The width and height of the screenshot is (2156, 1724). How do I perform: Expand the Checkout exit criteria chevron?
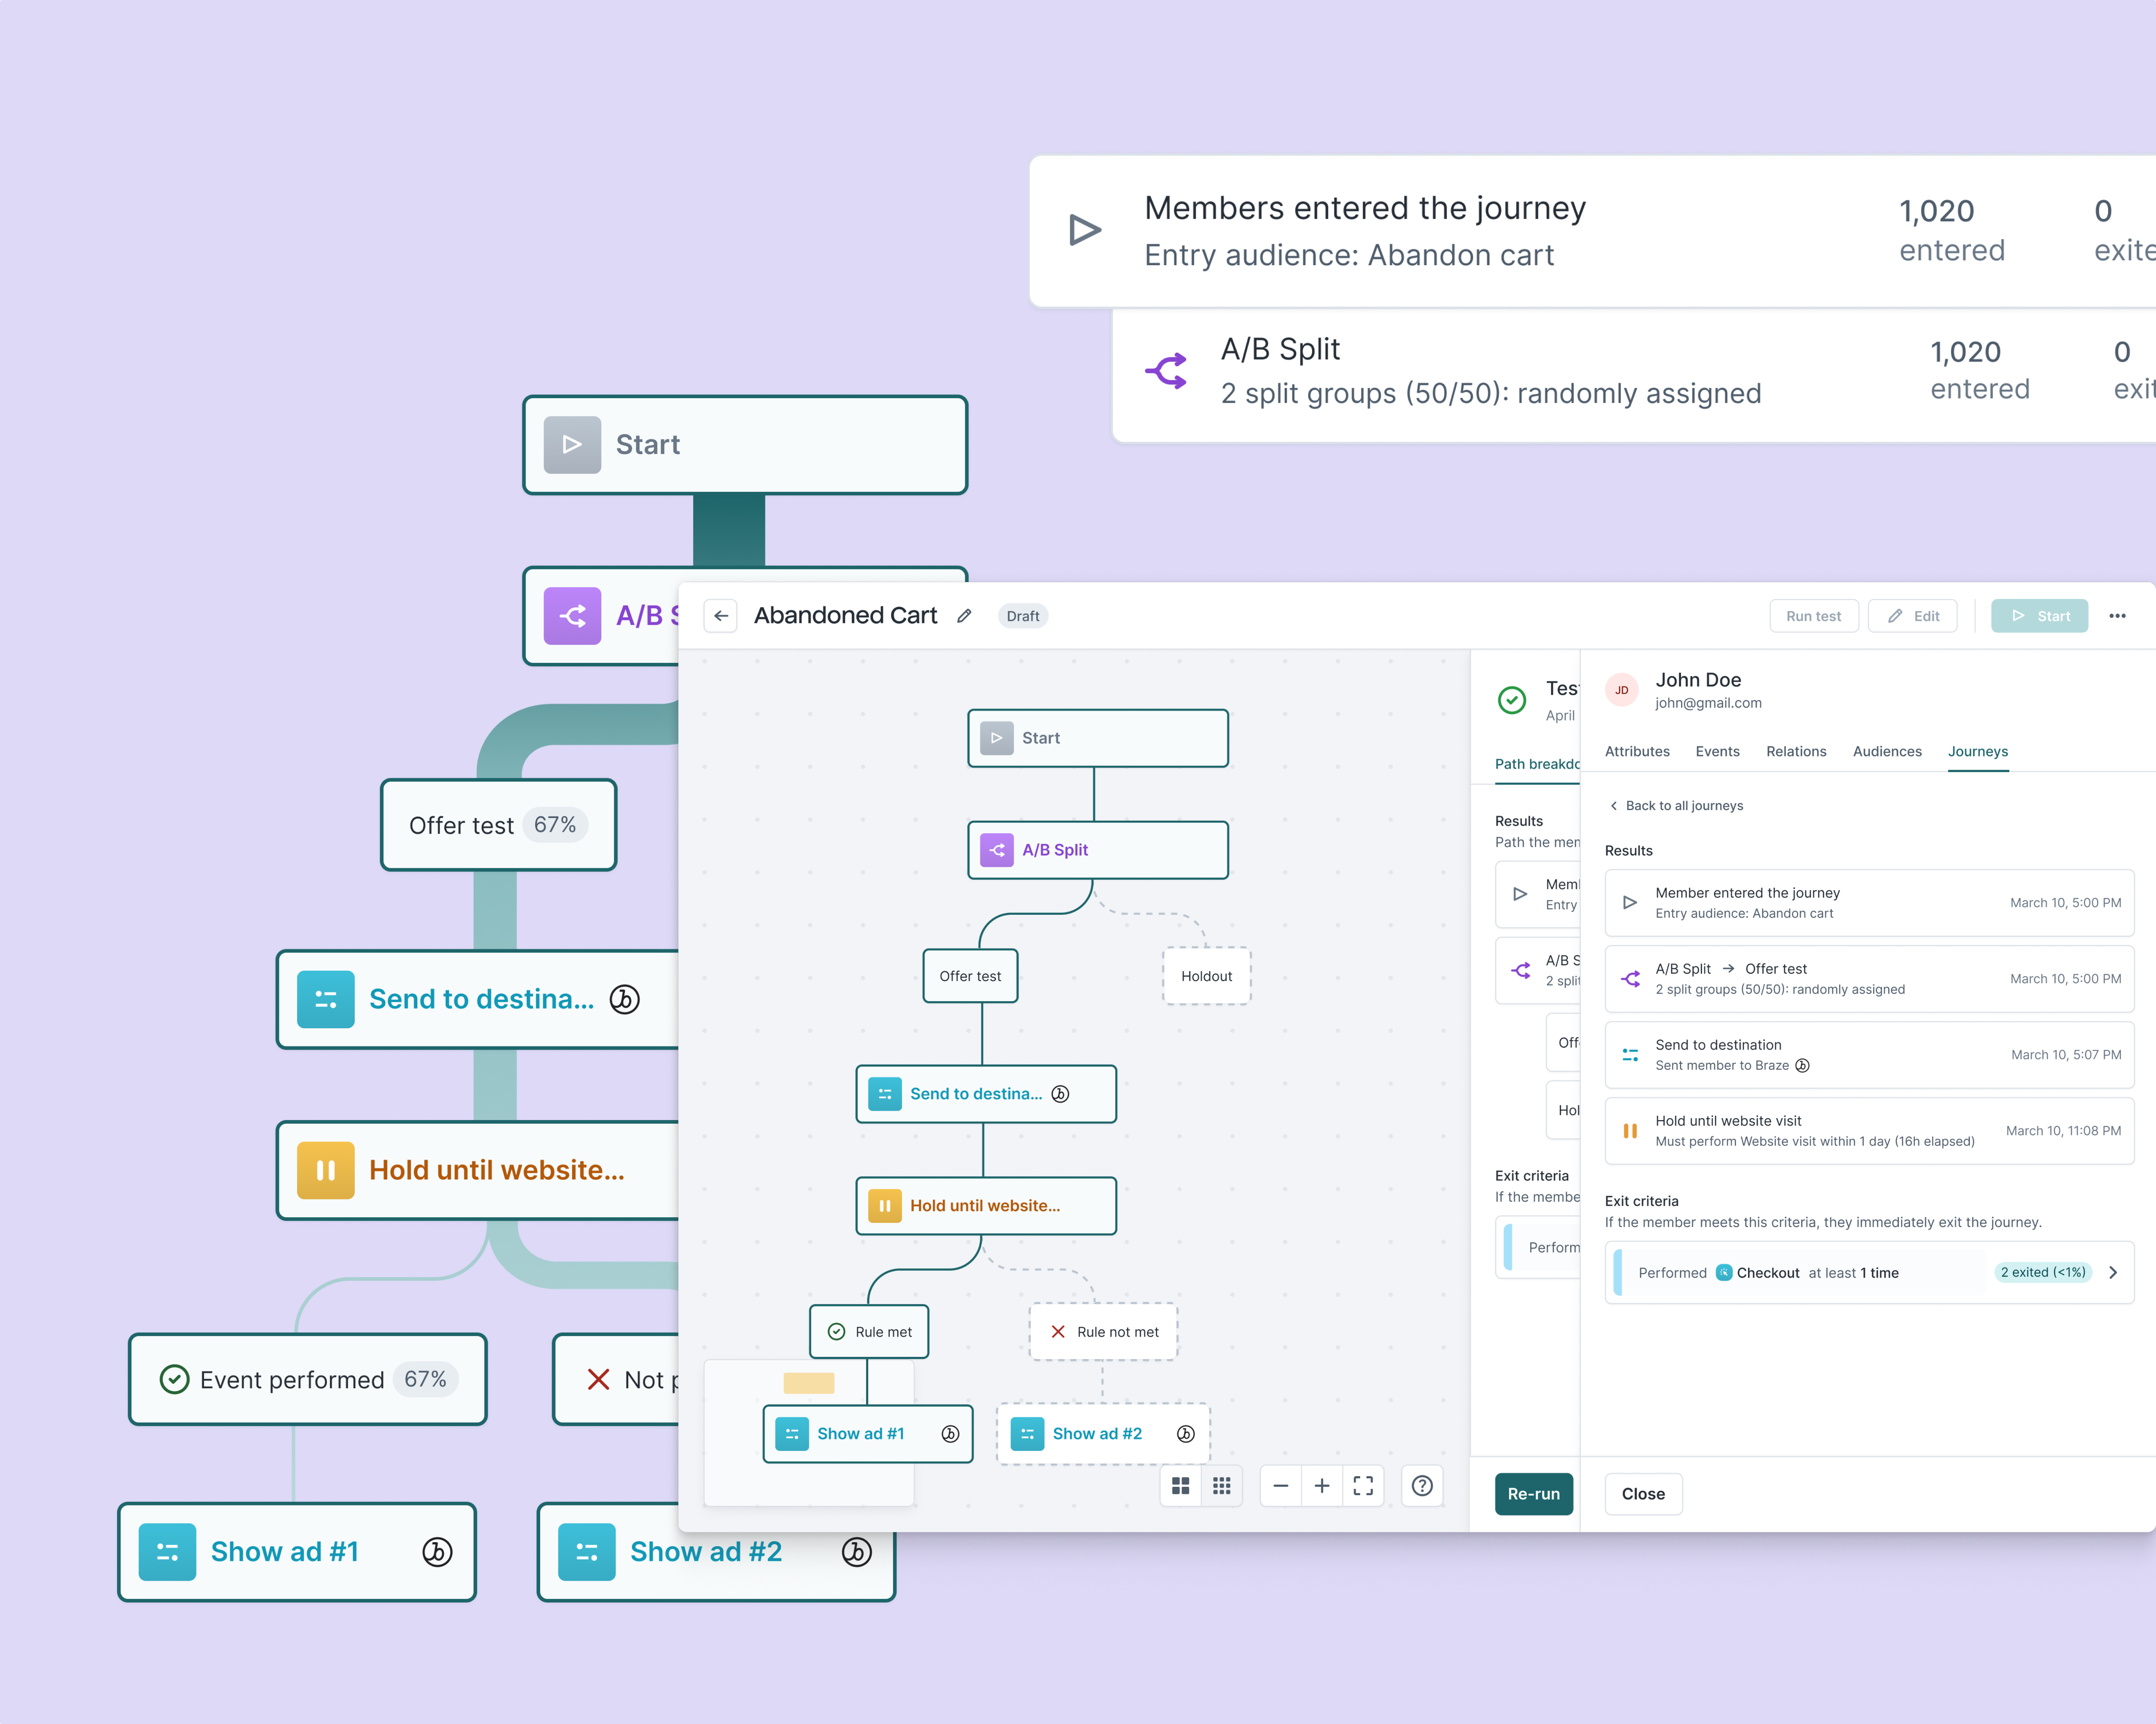tap(2113, 1273)
